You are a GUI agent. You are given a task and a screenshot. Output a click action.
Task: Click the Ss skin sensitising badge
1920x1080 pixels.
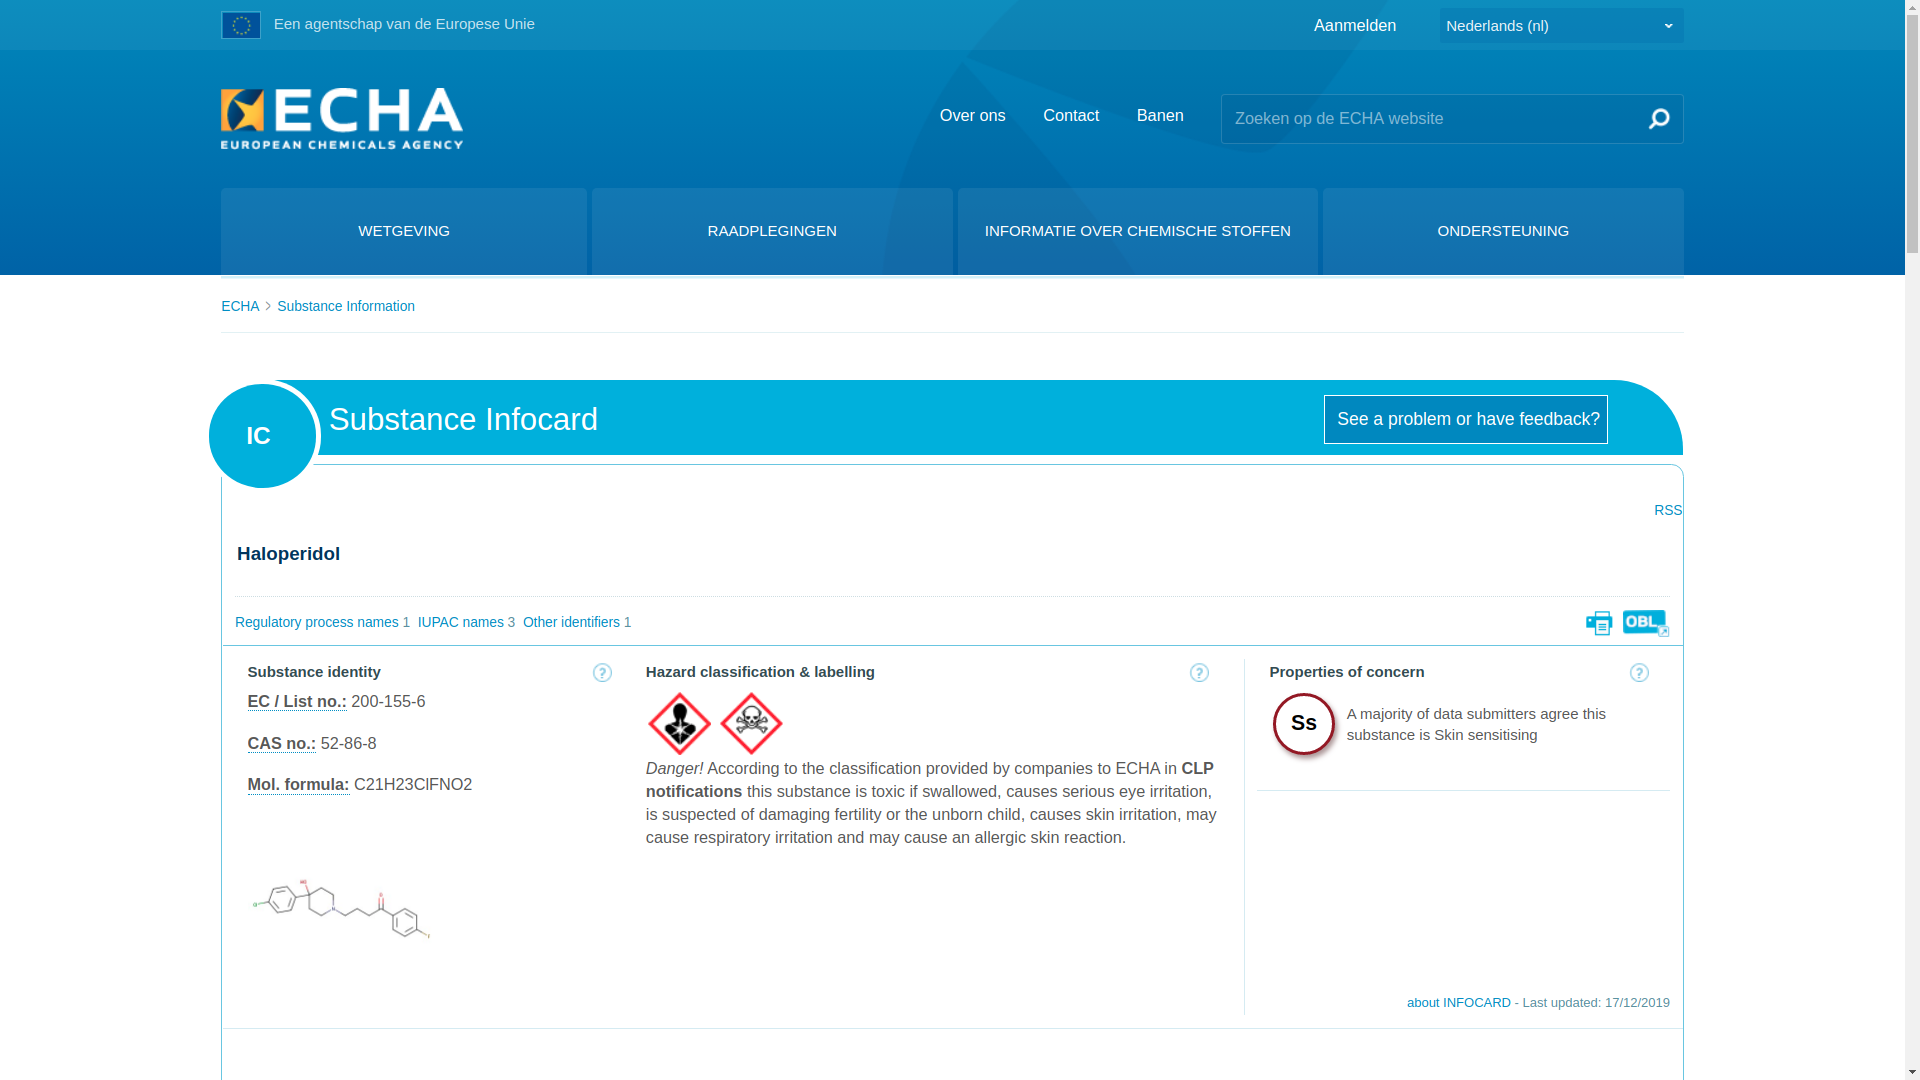click(1303, 723)
